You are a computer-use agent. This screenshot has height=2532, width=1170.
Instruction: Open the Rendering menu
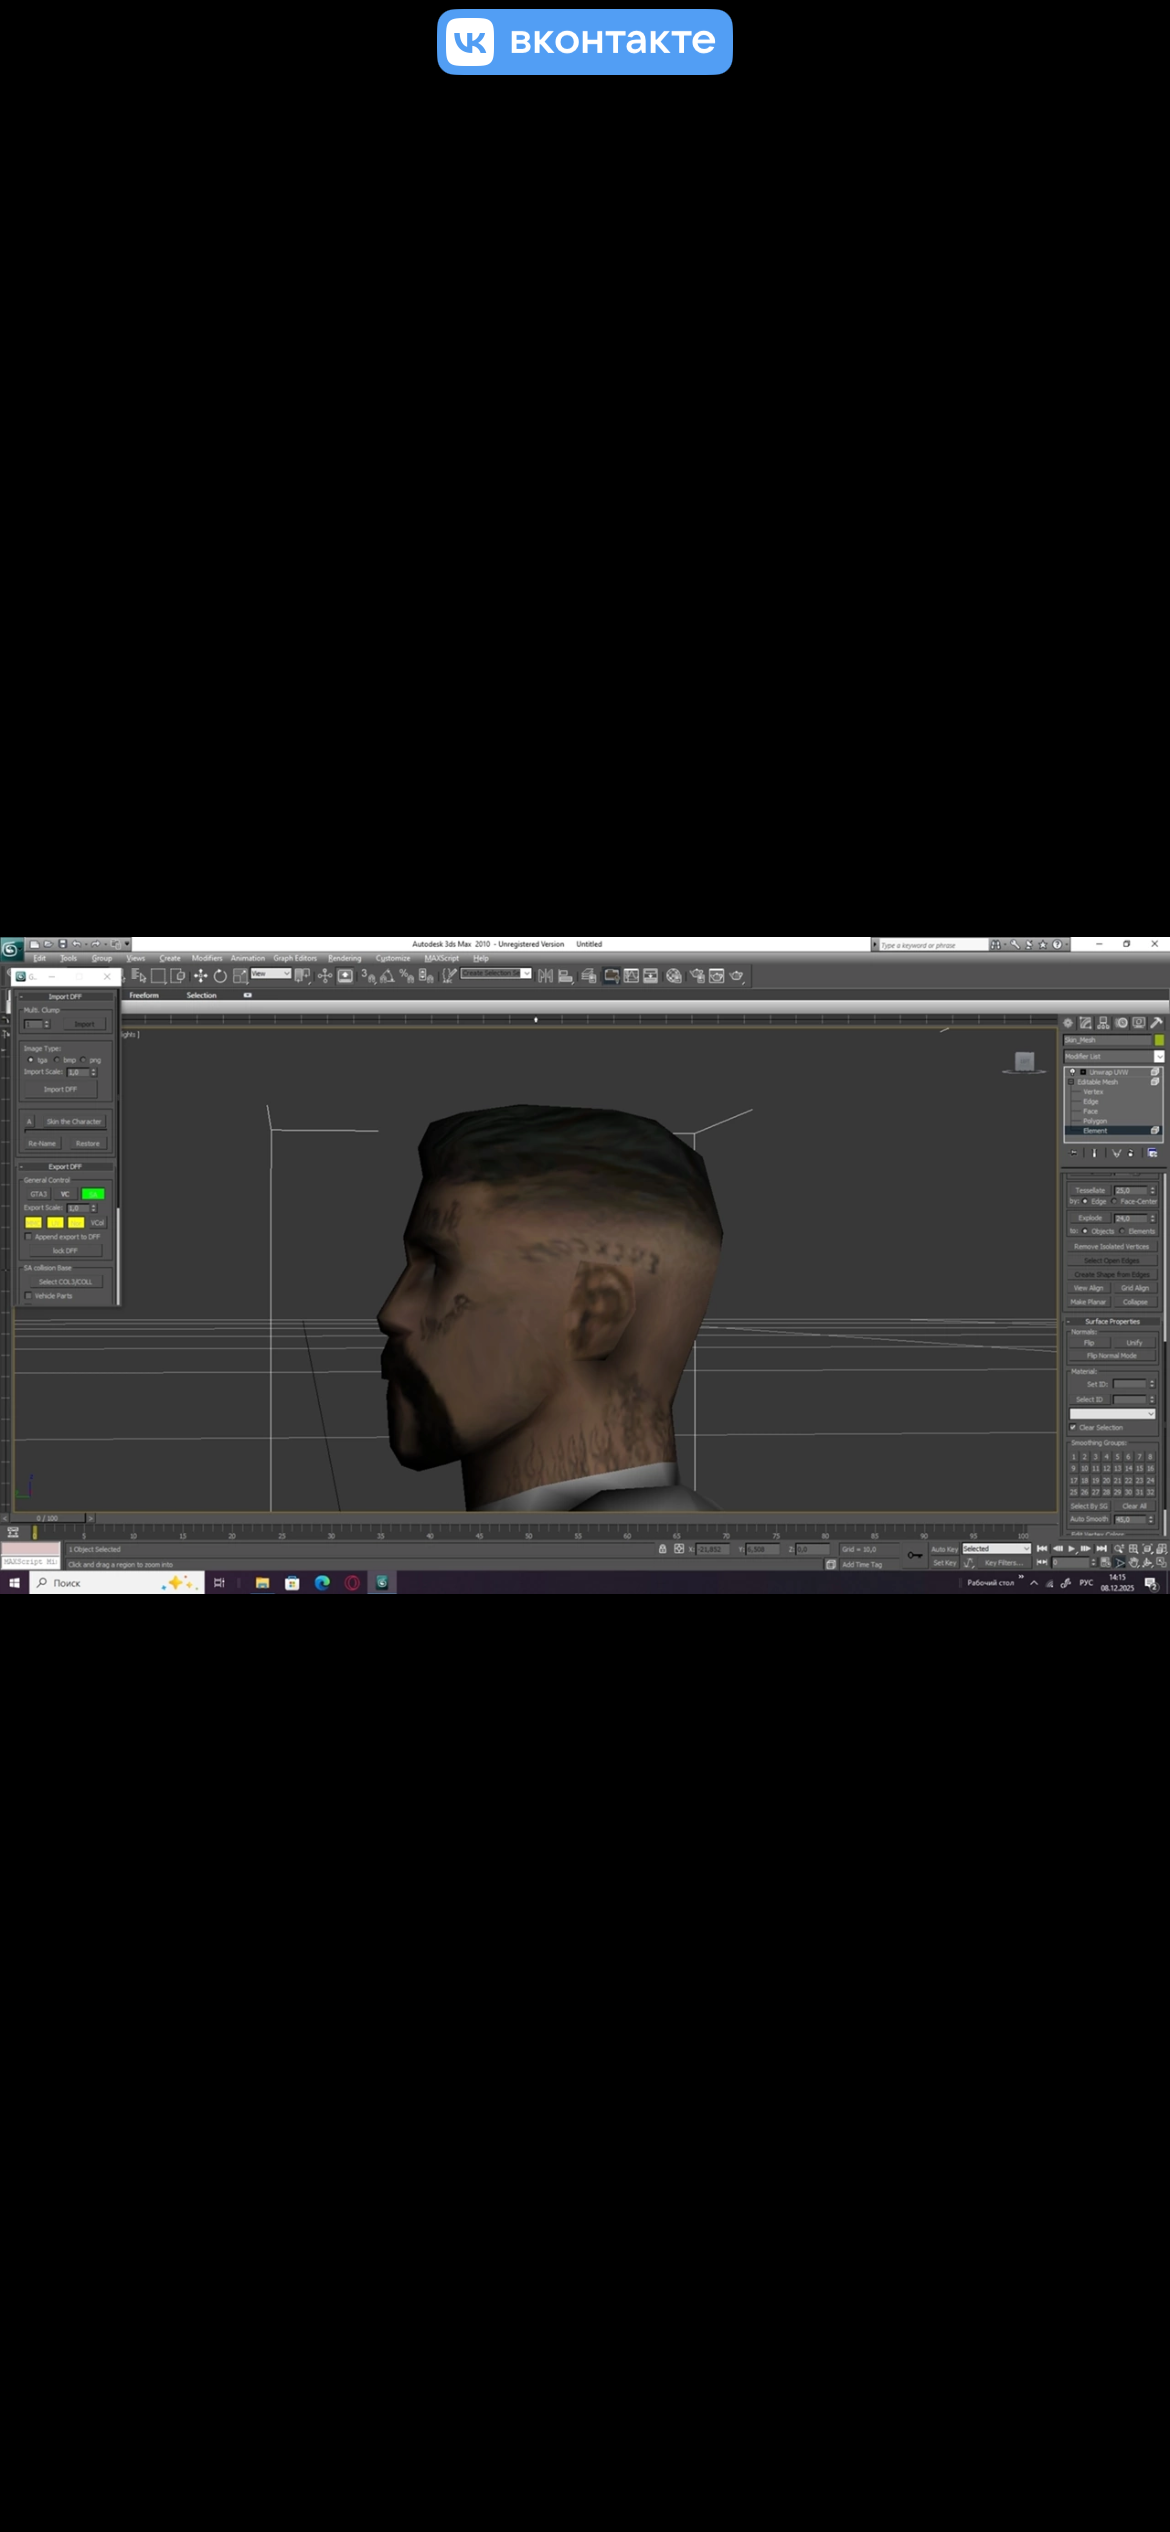344,958
